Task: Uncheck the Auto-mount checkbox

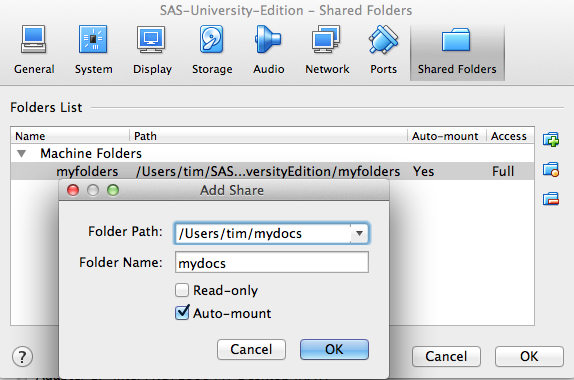Action: pos(182,313)
